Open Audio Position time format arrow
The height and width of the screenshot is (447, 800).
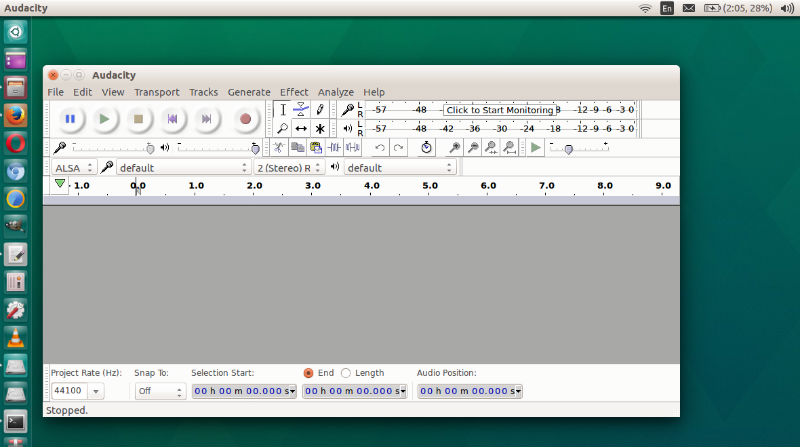pyautogui.click(x=518, y=391)
